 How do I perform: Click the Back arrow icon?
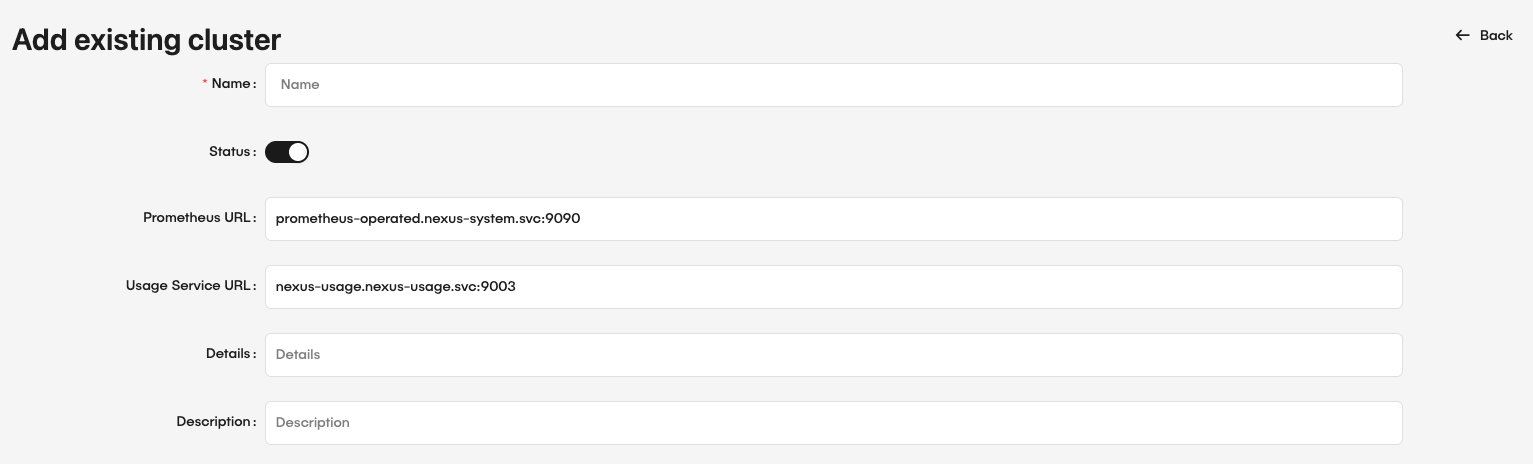1462,35
